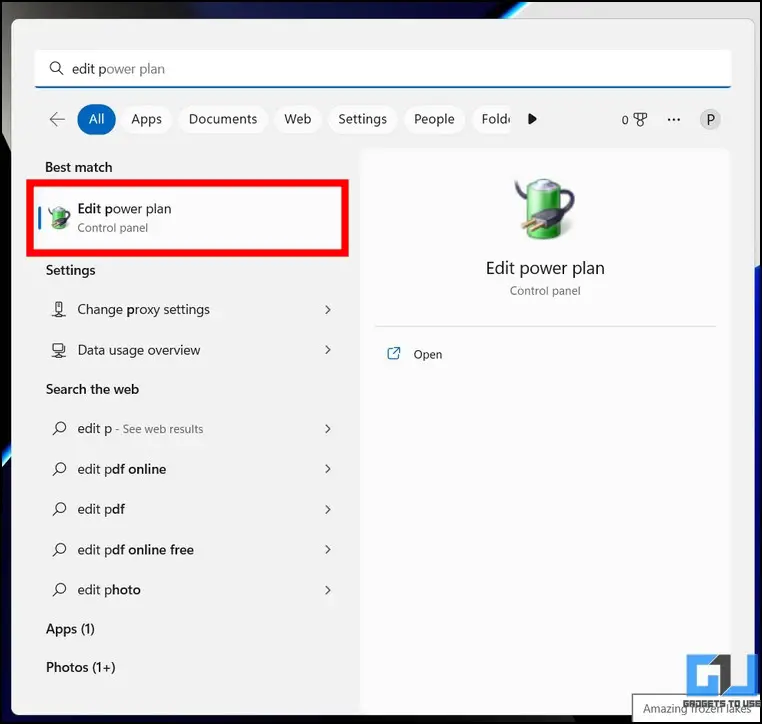
Task: Expand 'edit photo' suggestion chevron
Action: click(x=328, y=590)
